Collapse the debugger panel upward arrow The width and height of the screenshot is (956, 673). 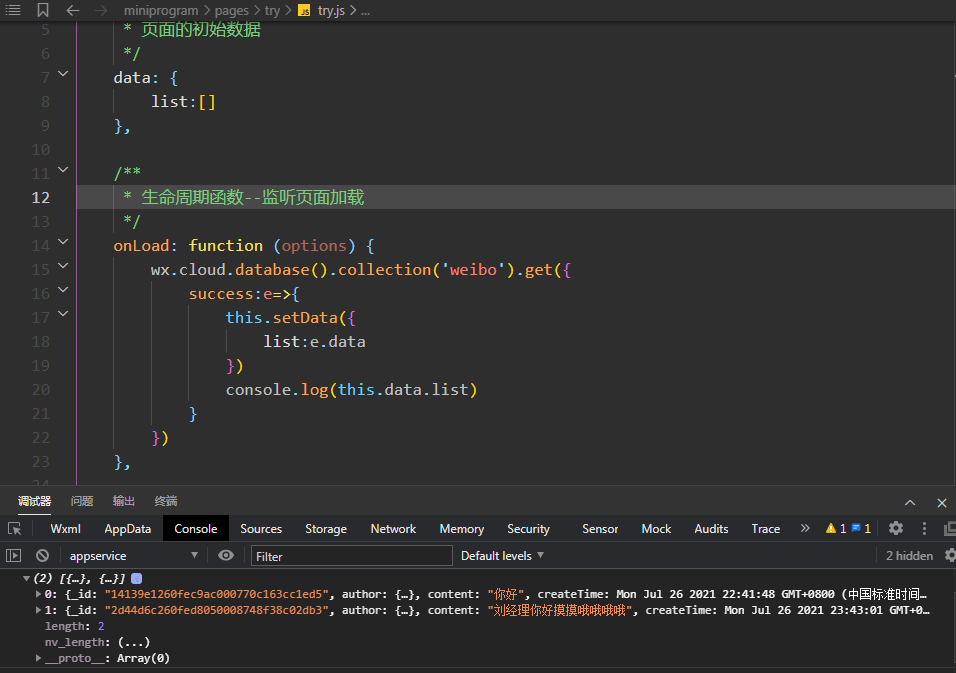click(x=910, y=502)
